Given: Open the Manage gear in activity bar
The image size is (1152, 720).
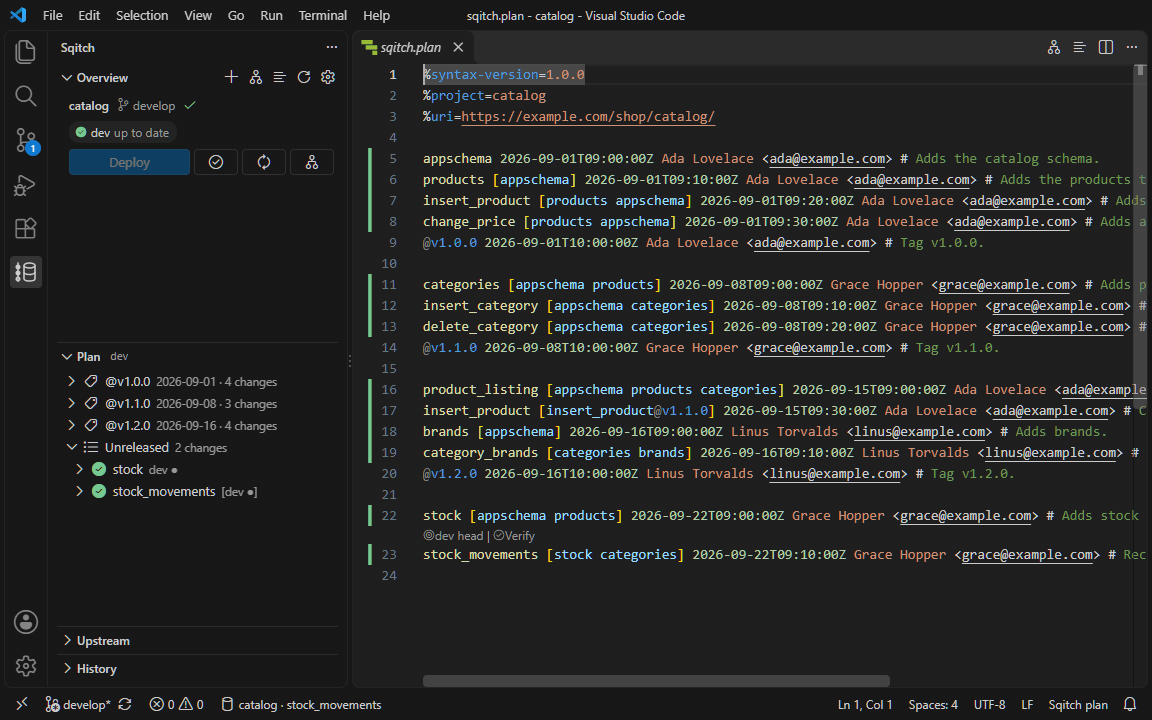Looking at the screenshot, I should (26, 666).
